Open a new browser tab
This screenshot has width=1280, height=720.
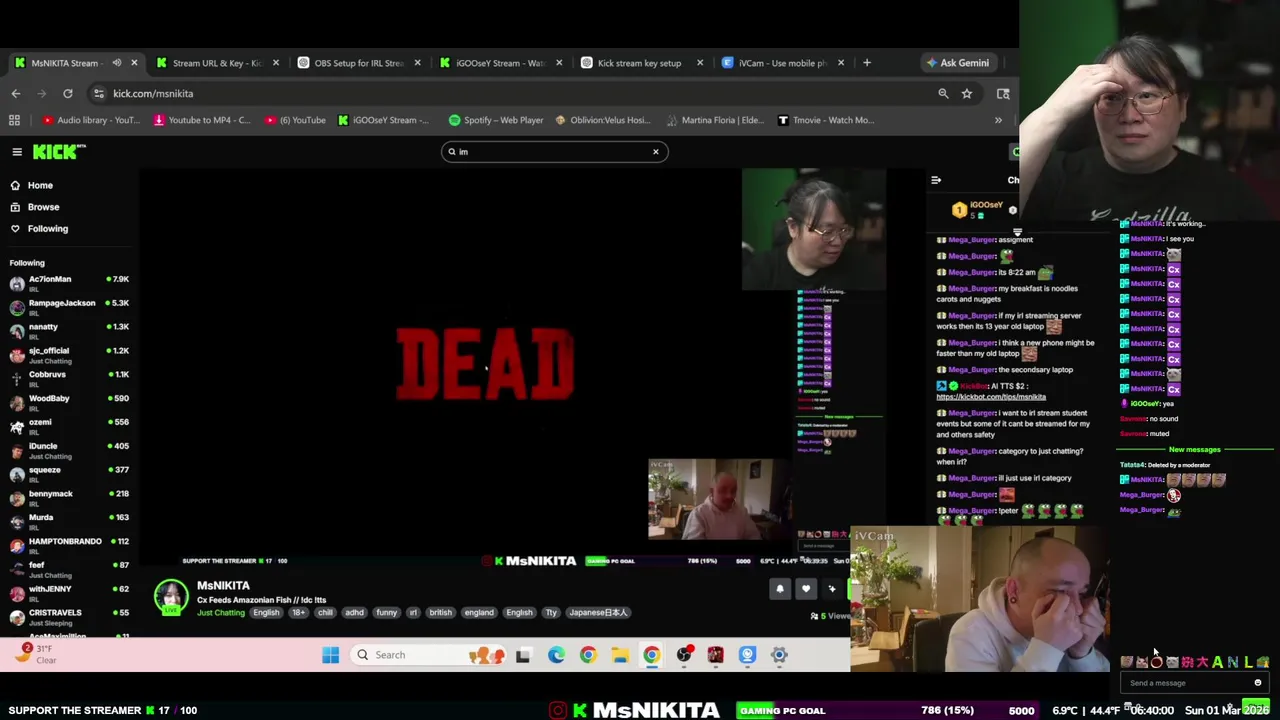(867, 63)
